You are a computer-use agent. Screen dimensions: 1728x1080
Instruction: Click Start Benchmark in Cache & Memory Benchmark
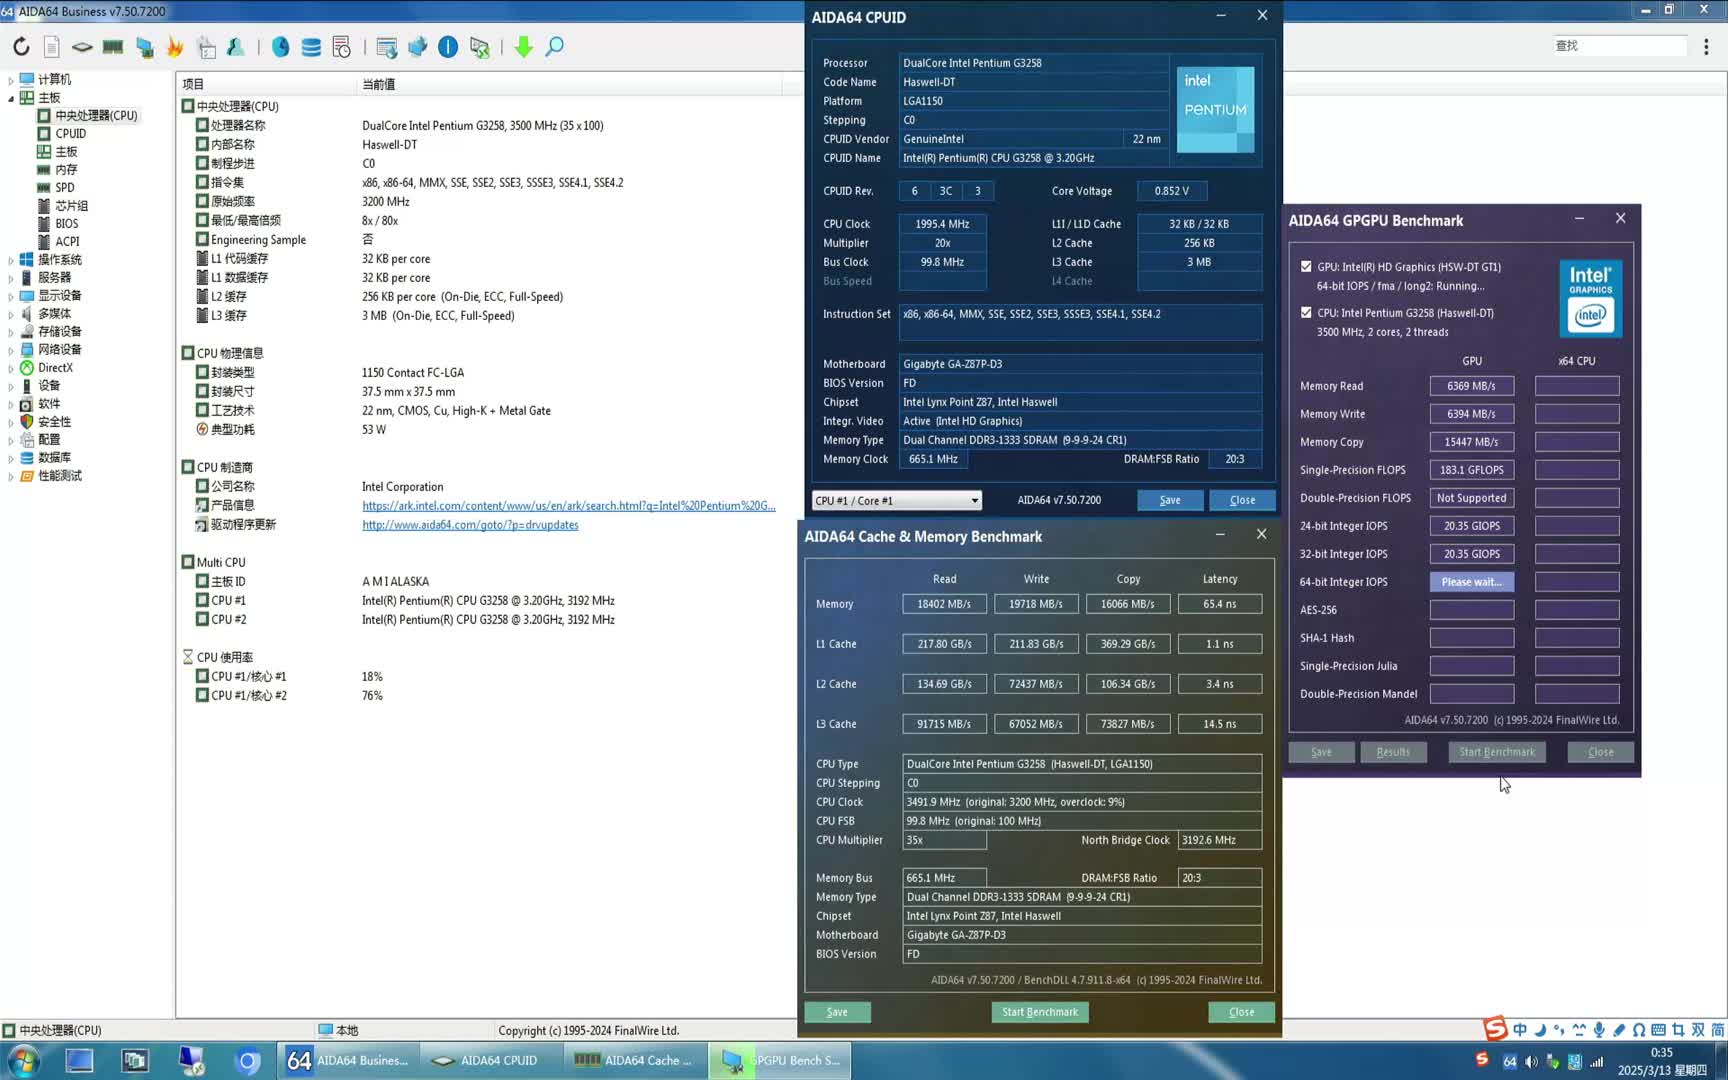click(x=1040, y=1012)
